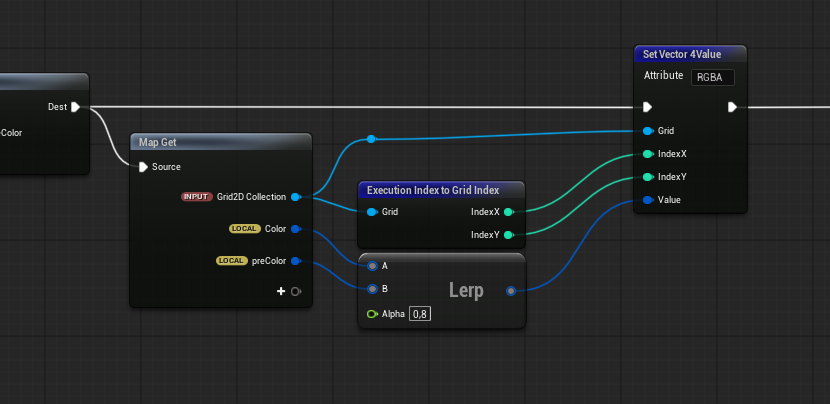Click the Dest execution output pin
Image resolution: width=830 pixels, height=404 pixels.
76,107
